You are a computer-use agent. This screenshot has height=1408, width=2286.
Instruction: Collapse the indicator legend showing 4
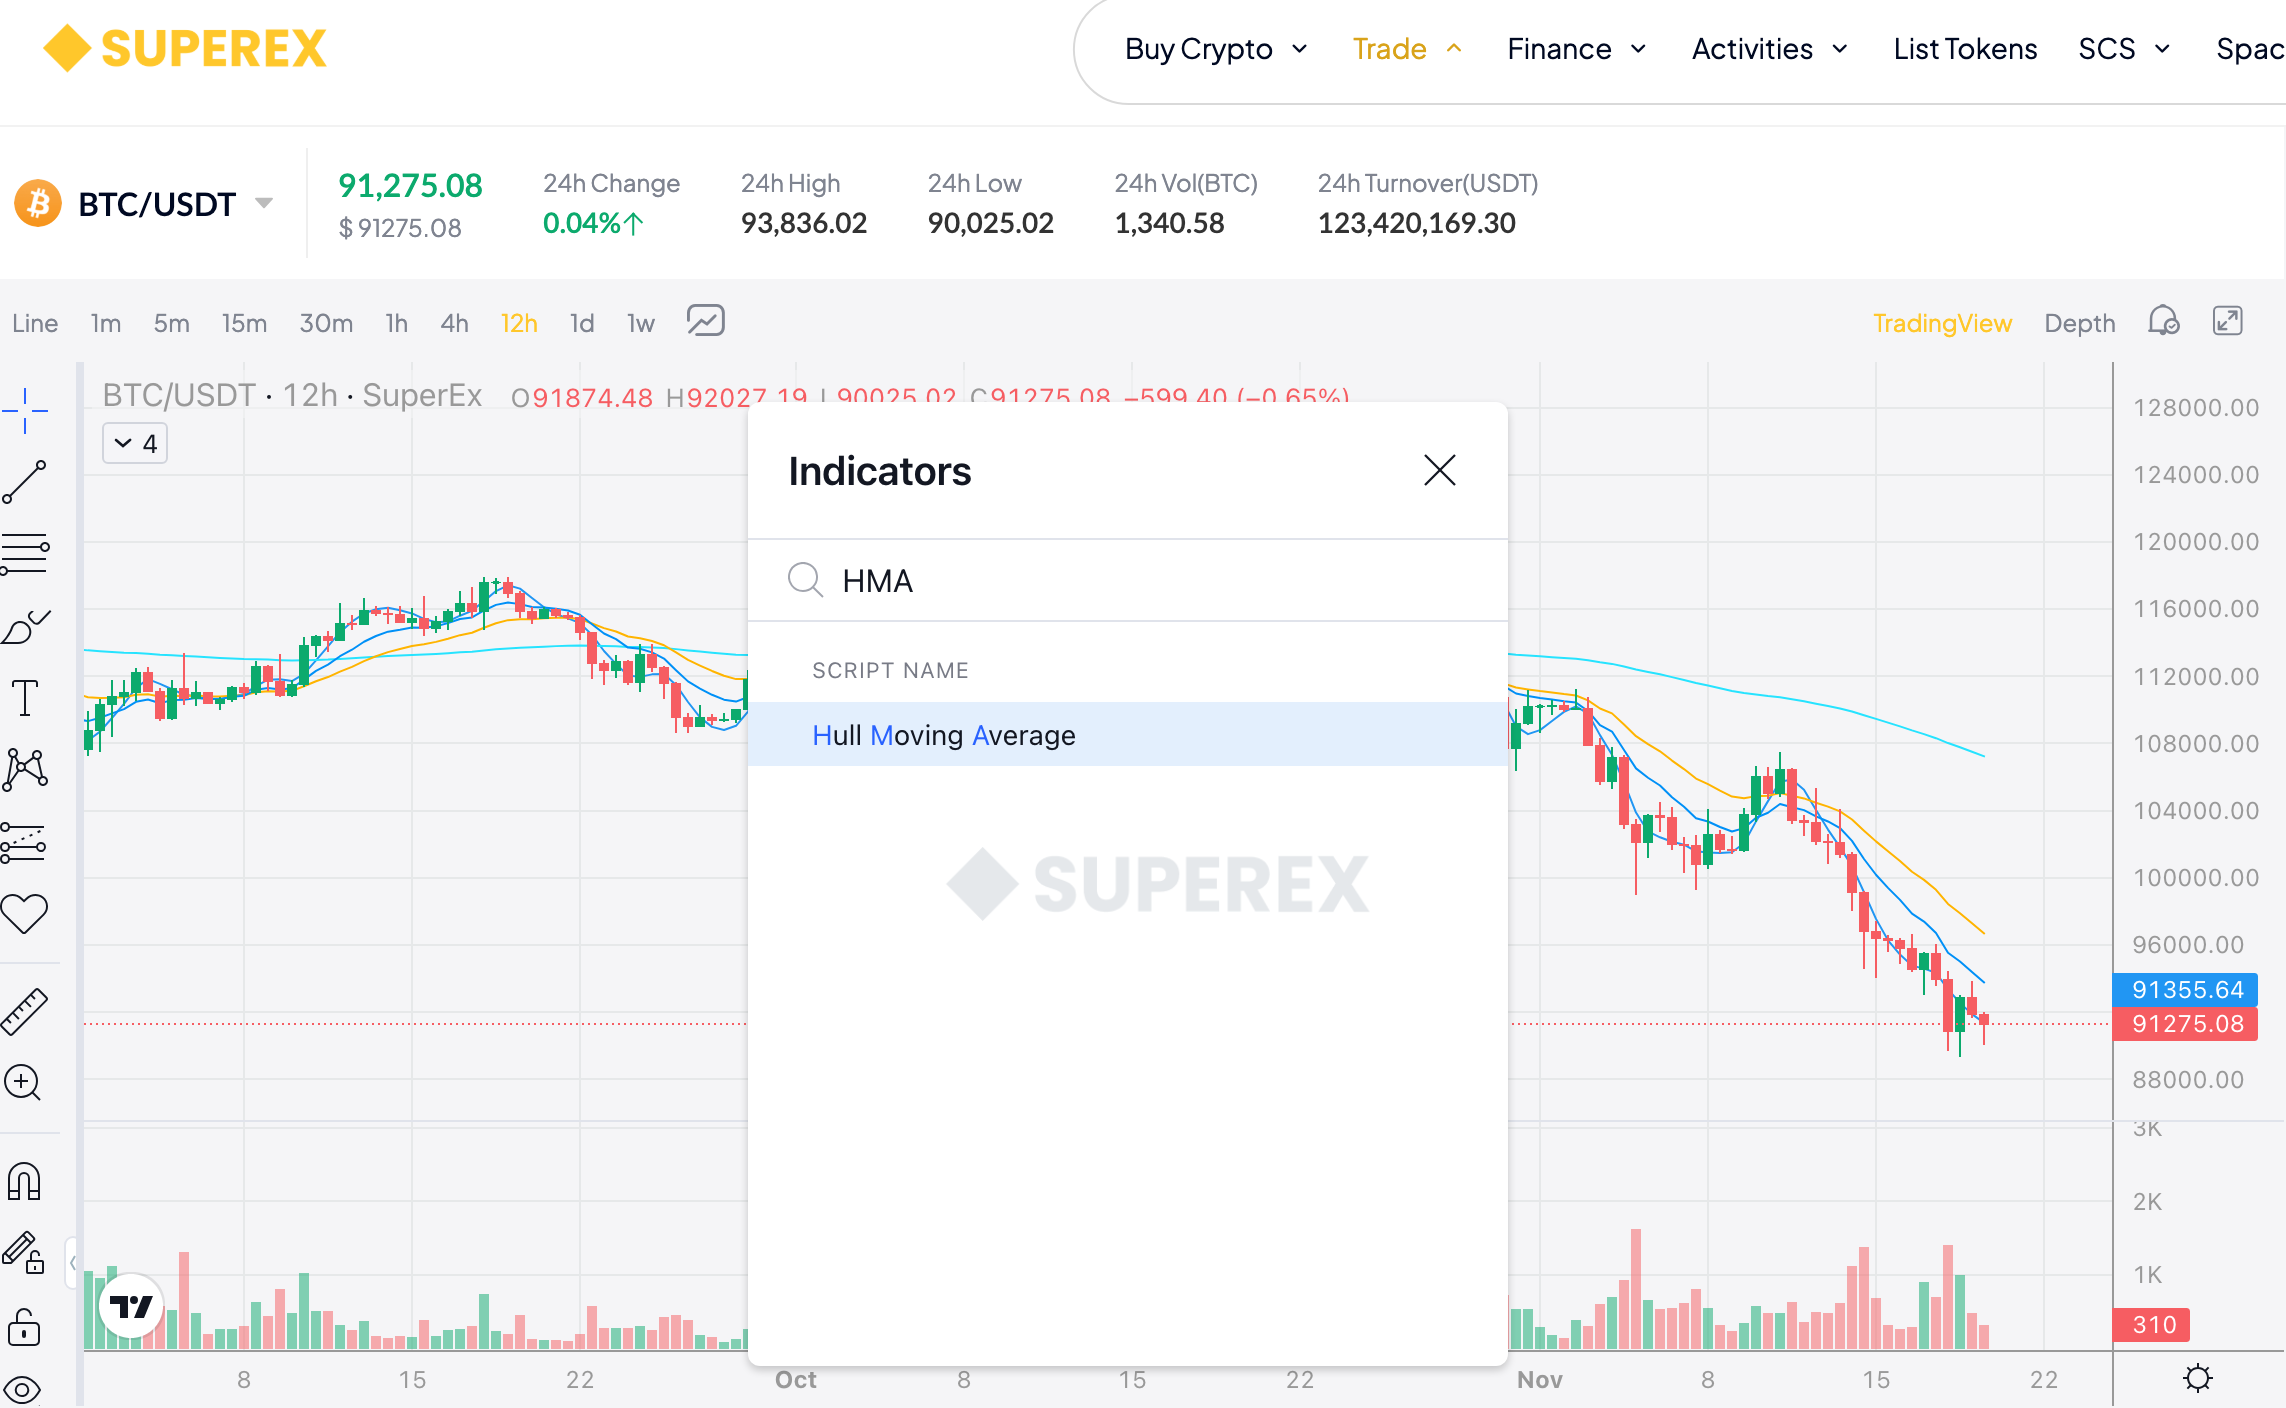(x=135, y=443)
